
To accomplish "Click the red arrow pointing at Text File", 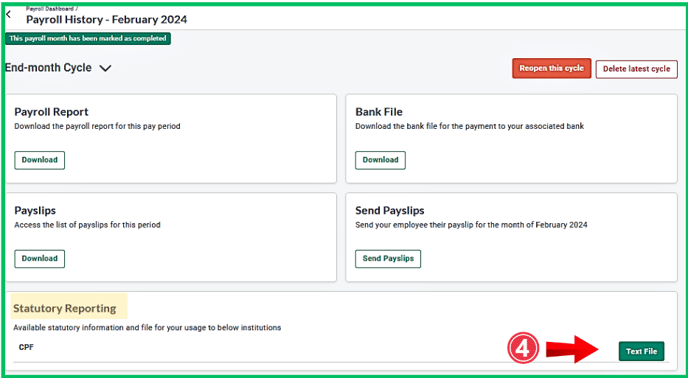I will [x=572, y=349].
